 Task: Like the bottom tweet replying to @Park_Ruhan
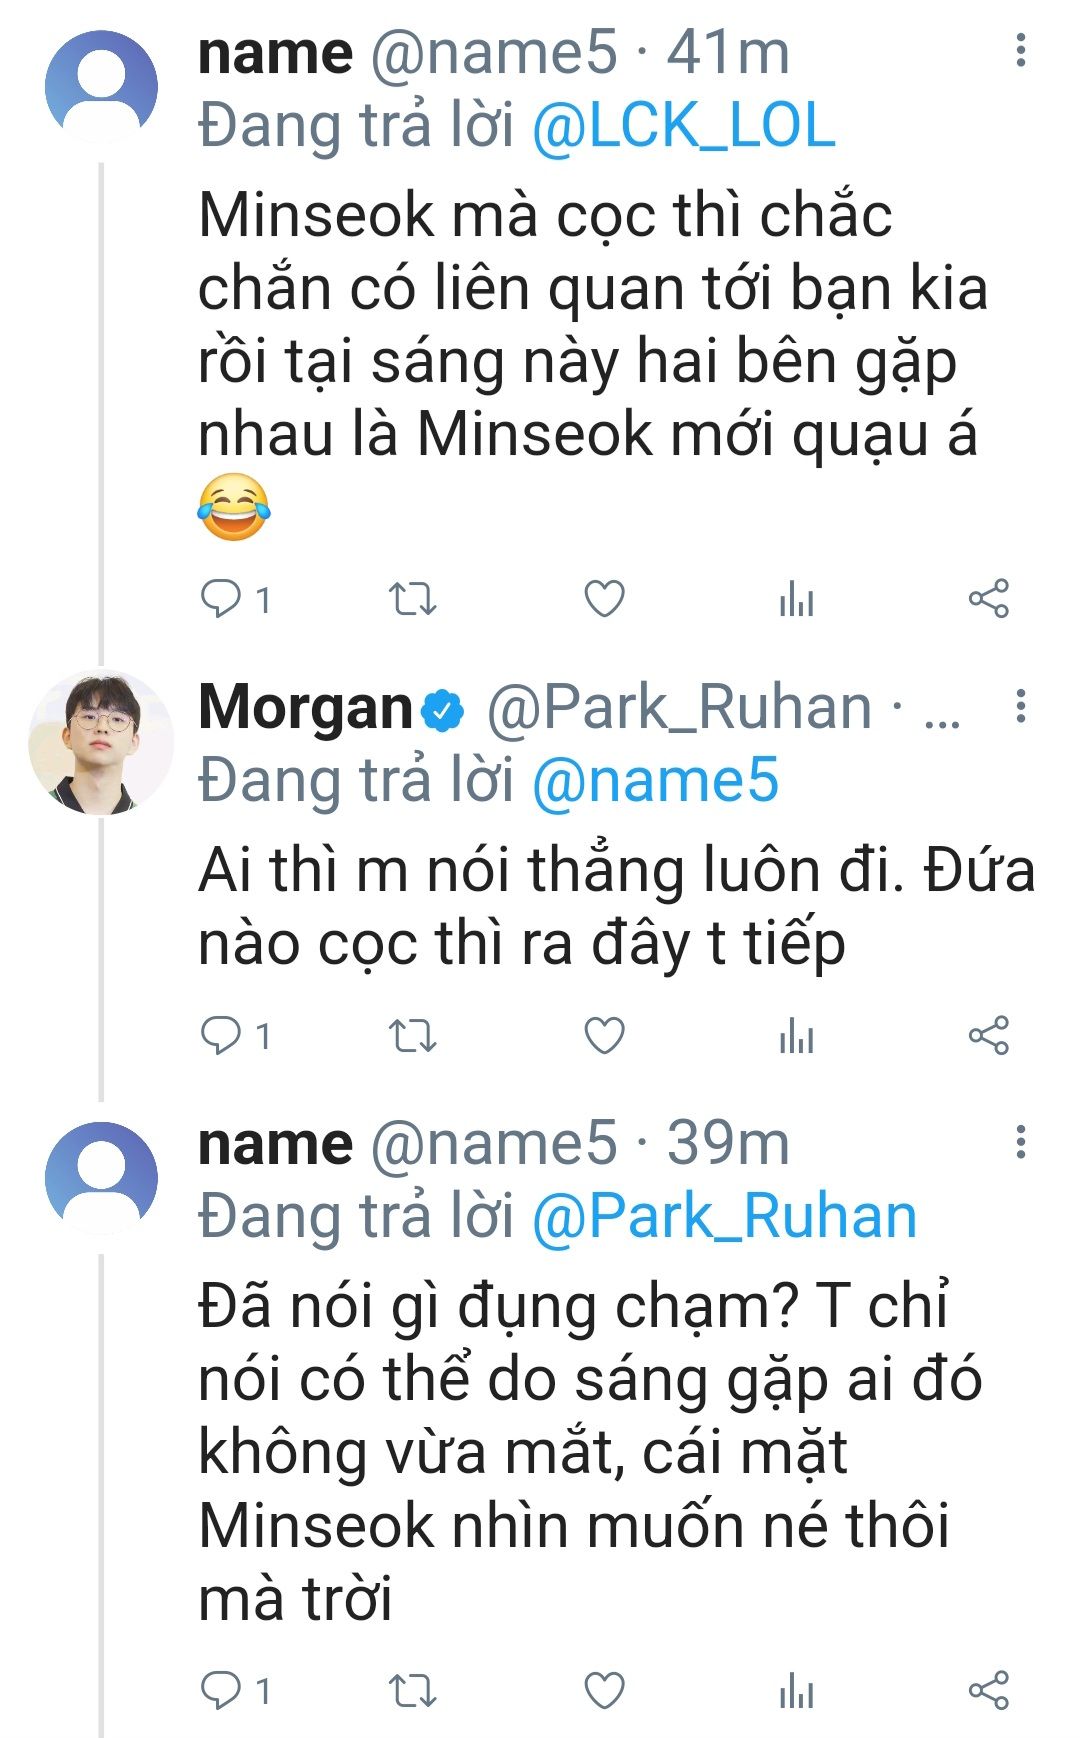(x=604, y=1691)
